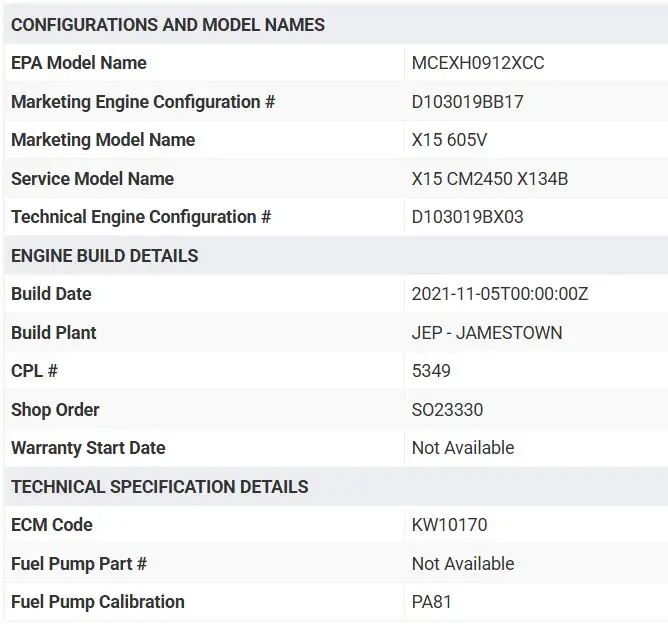Click the Engine Build Details section header
Viewport: 668px width, 628px height.
point(104,256)
